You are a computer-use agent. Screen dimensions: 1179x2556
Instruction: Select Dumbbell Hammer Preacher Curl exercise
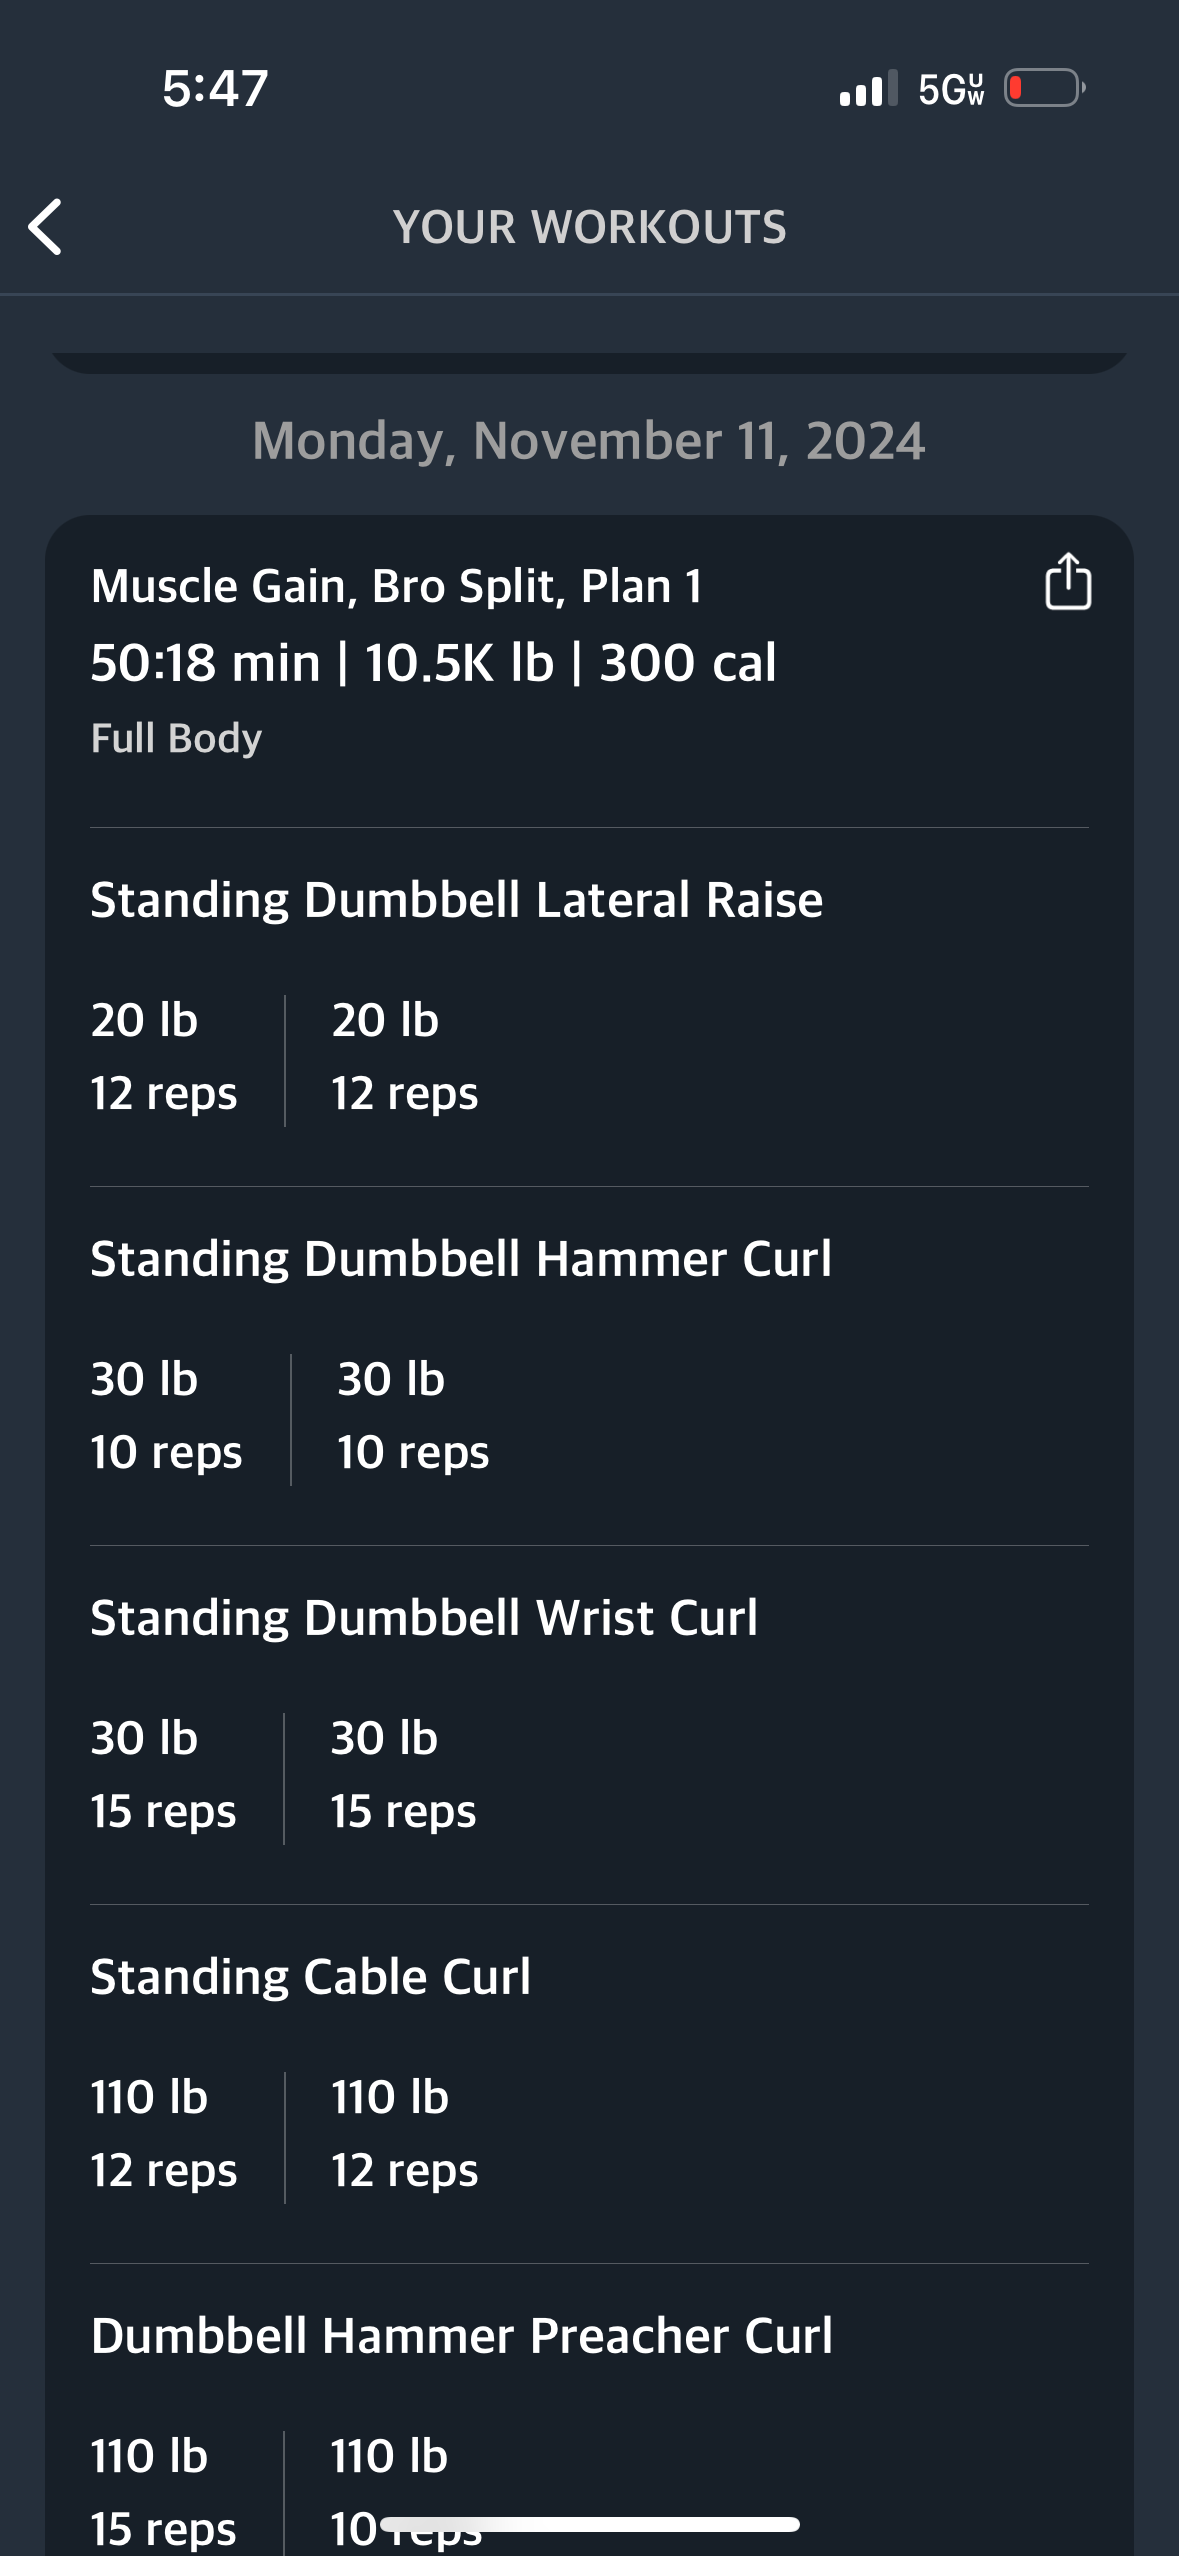pos(461,2335)
